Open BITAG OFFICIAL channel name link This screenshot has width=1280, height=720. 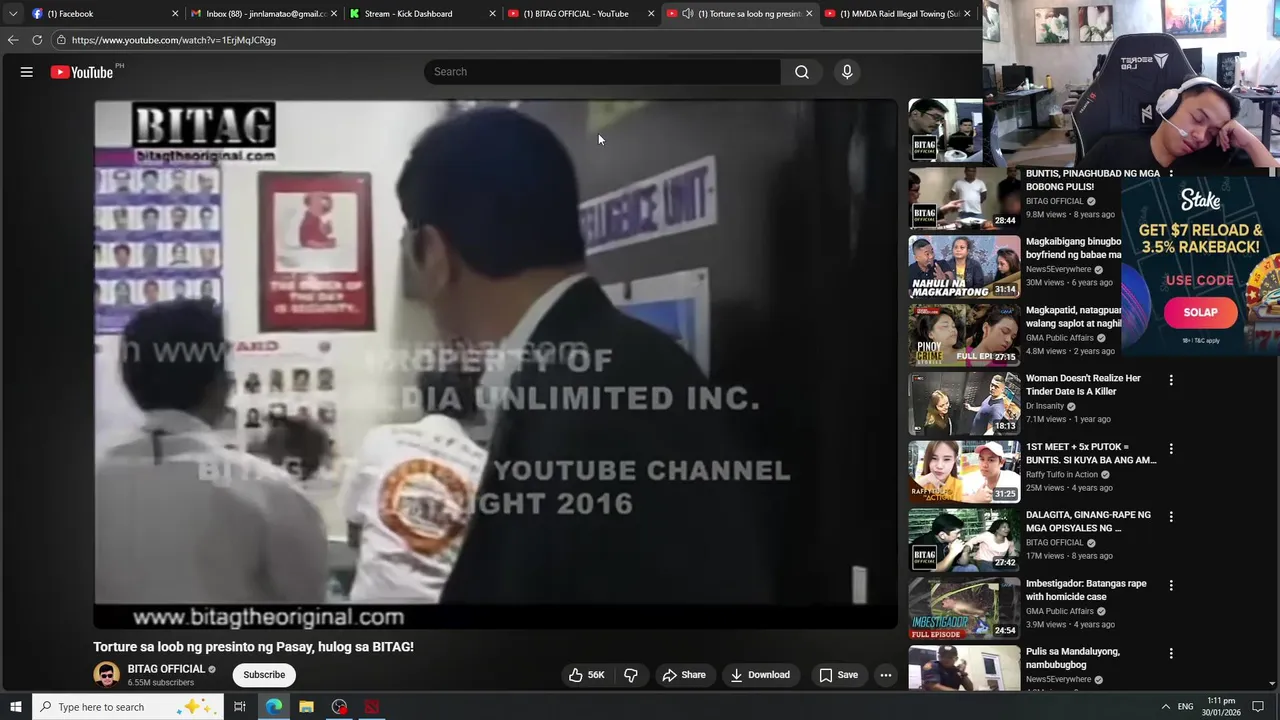click(x=166, y=669)
